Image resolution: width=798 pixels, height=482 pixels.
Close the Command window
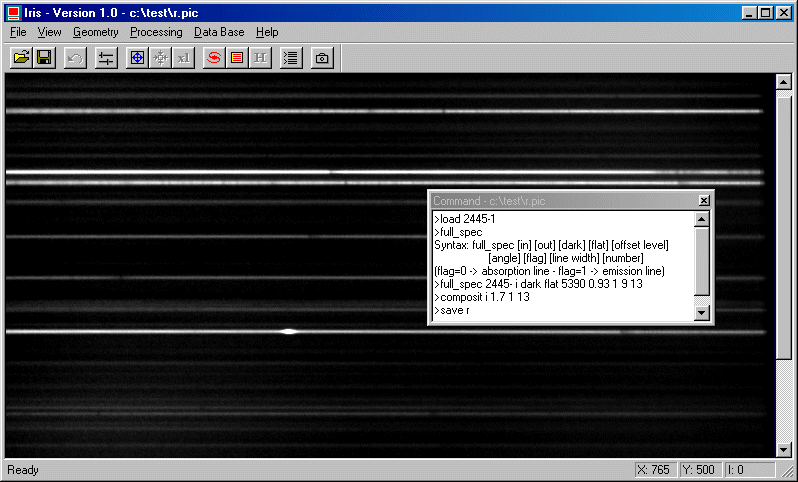tap(704, 201)
